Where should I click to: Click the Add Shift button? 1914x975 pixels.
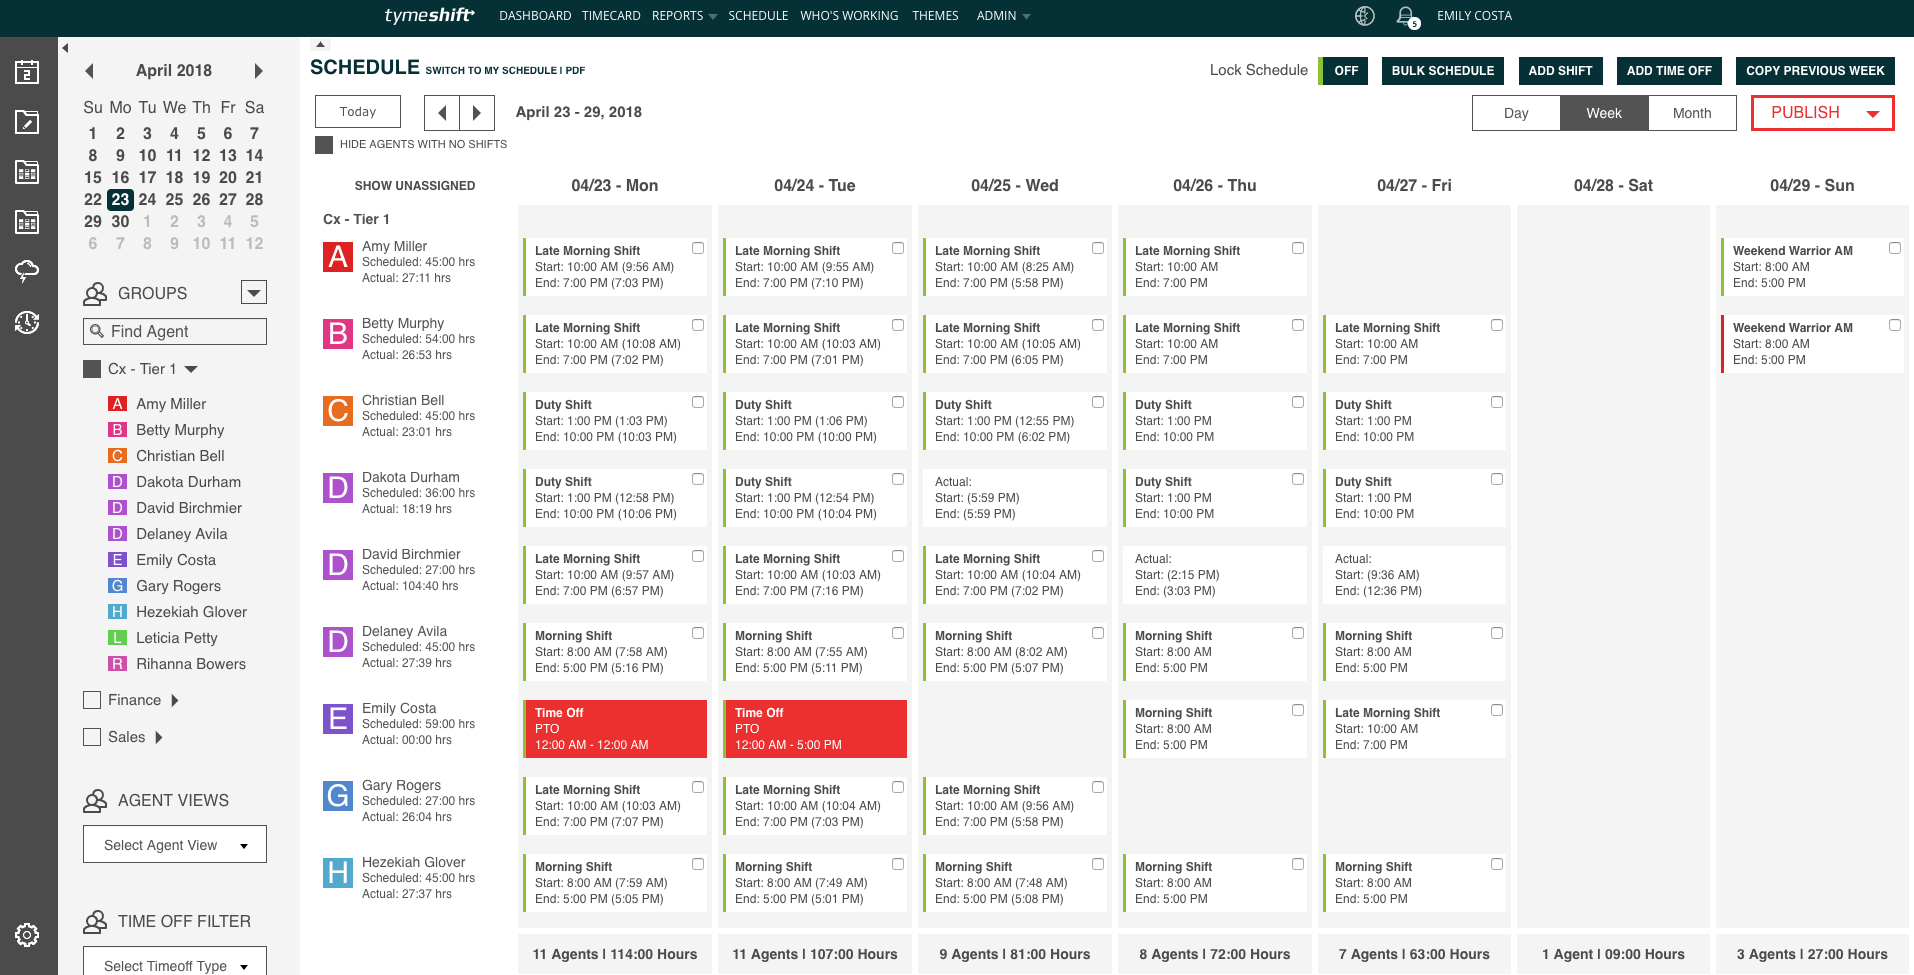point(1559,71)
